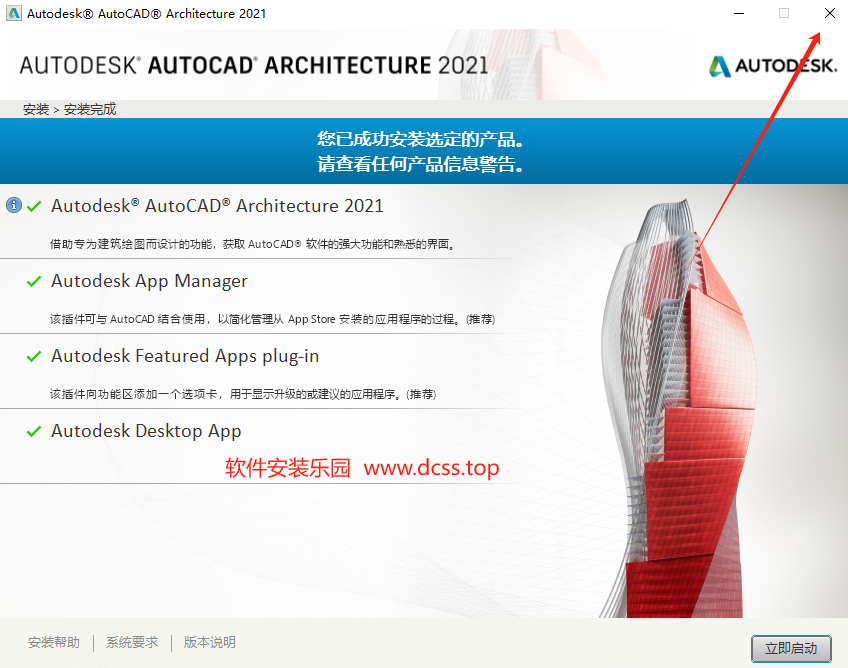
Task: Select the Autodesk Desktop App title
Action: click(146, 431)
